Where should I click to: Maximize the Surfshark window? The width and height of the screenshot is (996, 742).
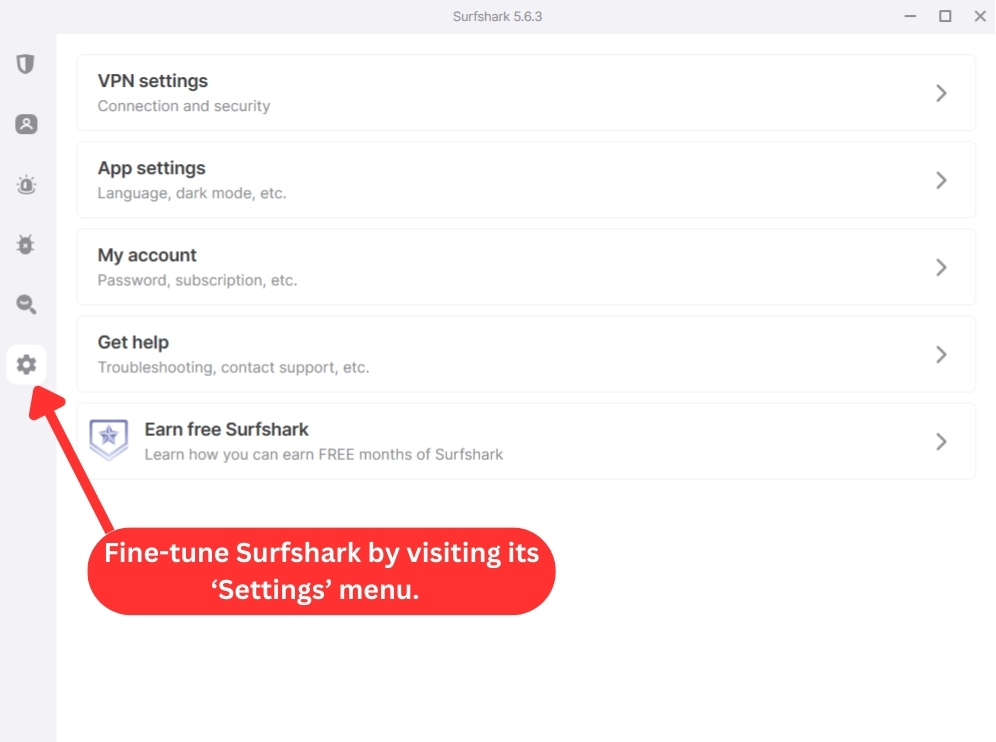[945, 17]
